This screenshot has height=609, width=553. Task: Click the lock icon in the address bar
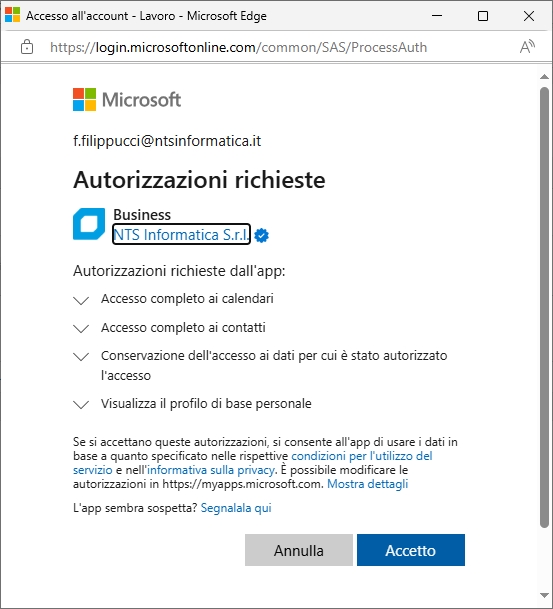click(27, 47)
